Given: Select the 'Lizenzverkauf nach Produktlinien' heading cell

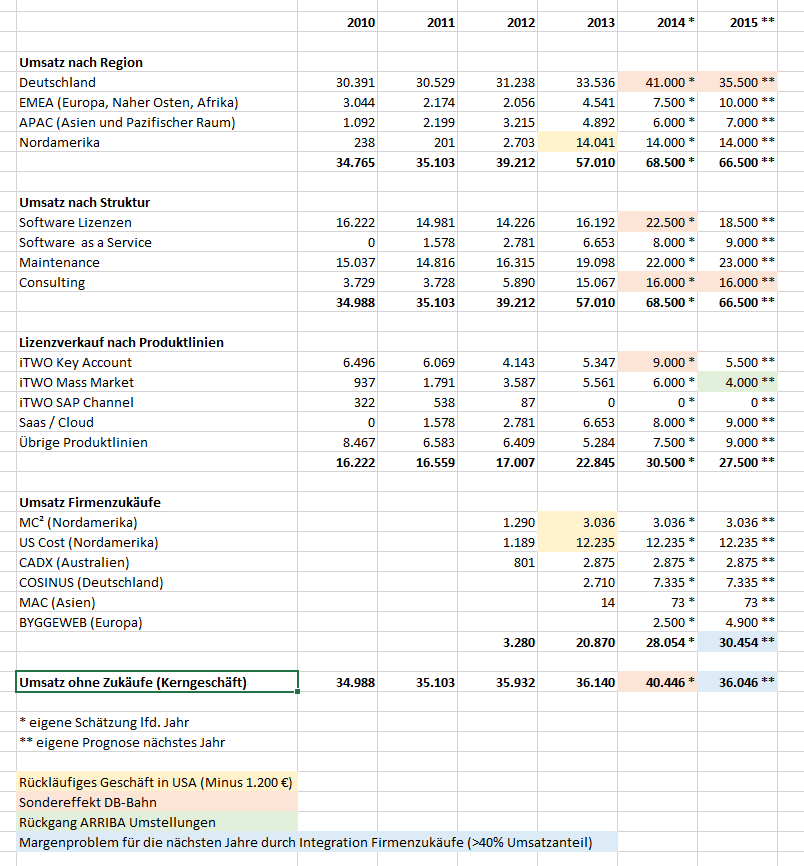Looking at the screenshot, I should tap(121, 342).
